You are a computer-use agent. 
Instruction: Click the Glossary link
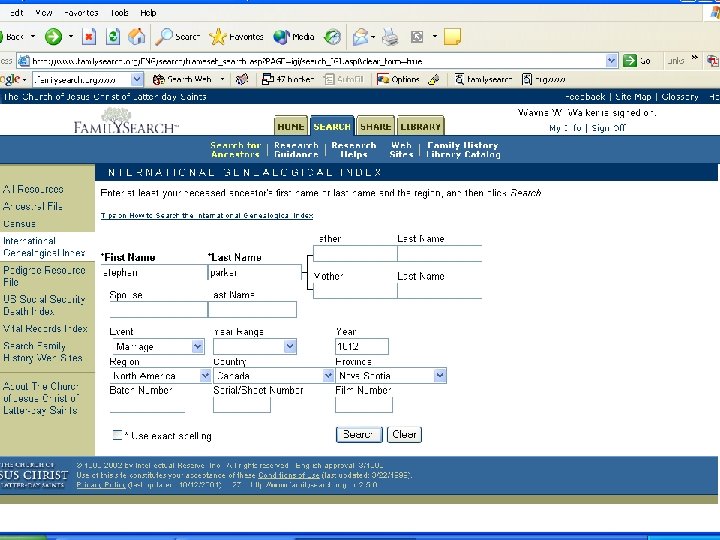coord(680,97)
